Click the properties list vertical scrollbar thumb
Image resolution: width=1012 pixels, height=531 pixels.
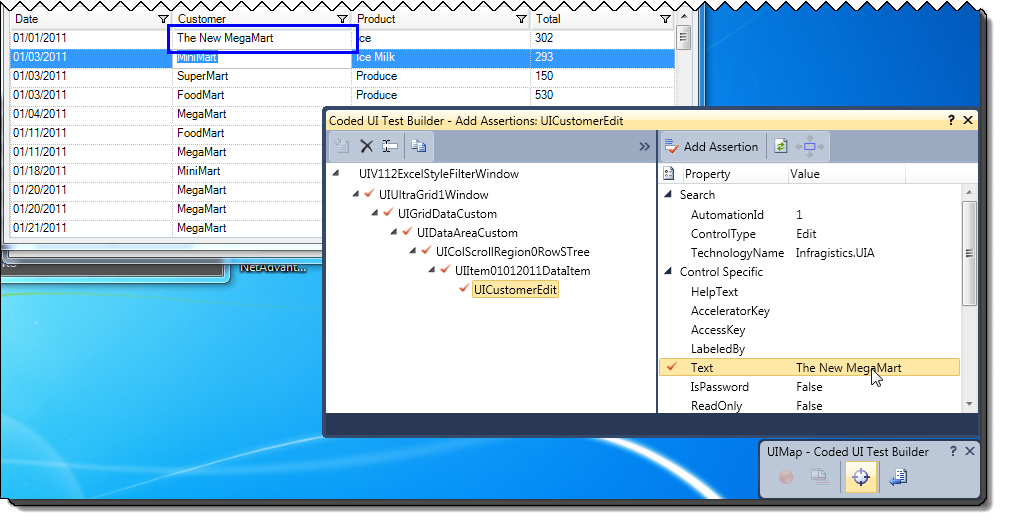[968, 250]
